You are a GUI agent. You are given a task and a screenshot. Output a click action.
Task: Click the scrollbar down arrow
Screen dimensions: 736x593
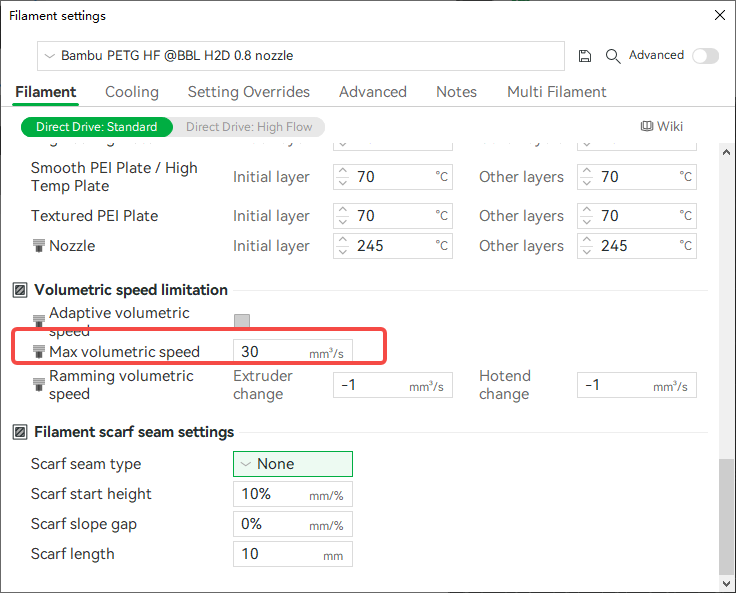click(727, 584)
